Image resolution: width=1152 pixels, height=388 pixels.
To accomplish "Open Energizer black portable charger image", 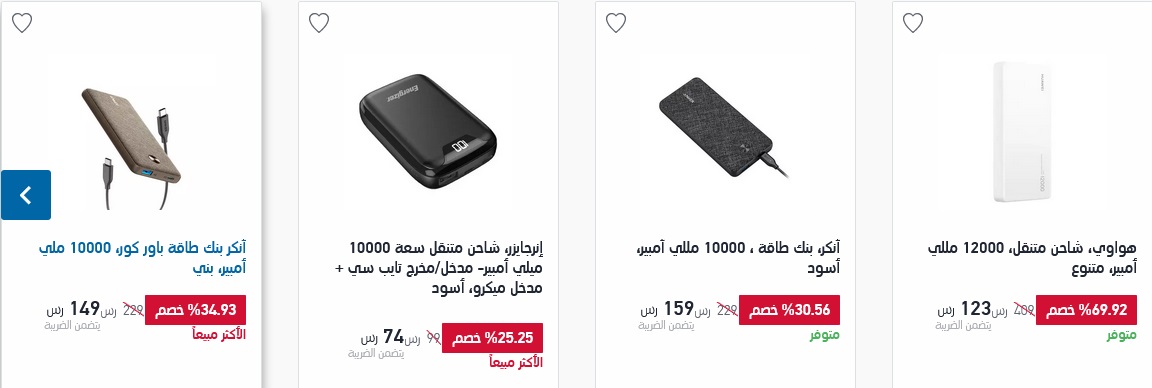I will (x=428, y=131).
